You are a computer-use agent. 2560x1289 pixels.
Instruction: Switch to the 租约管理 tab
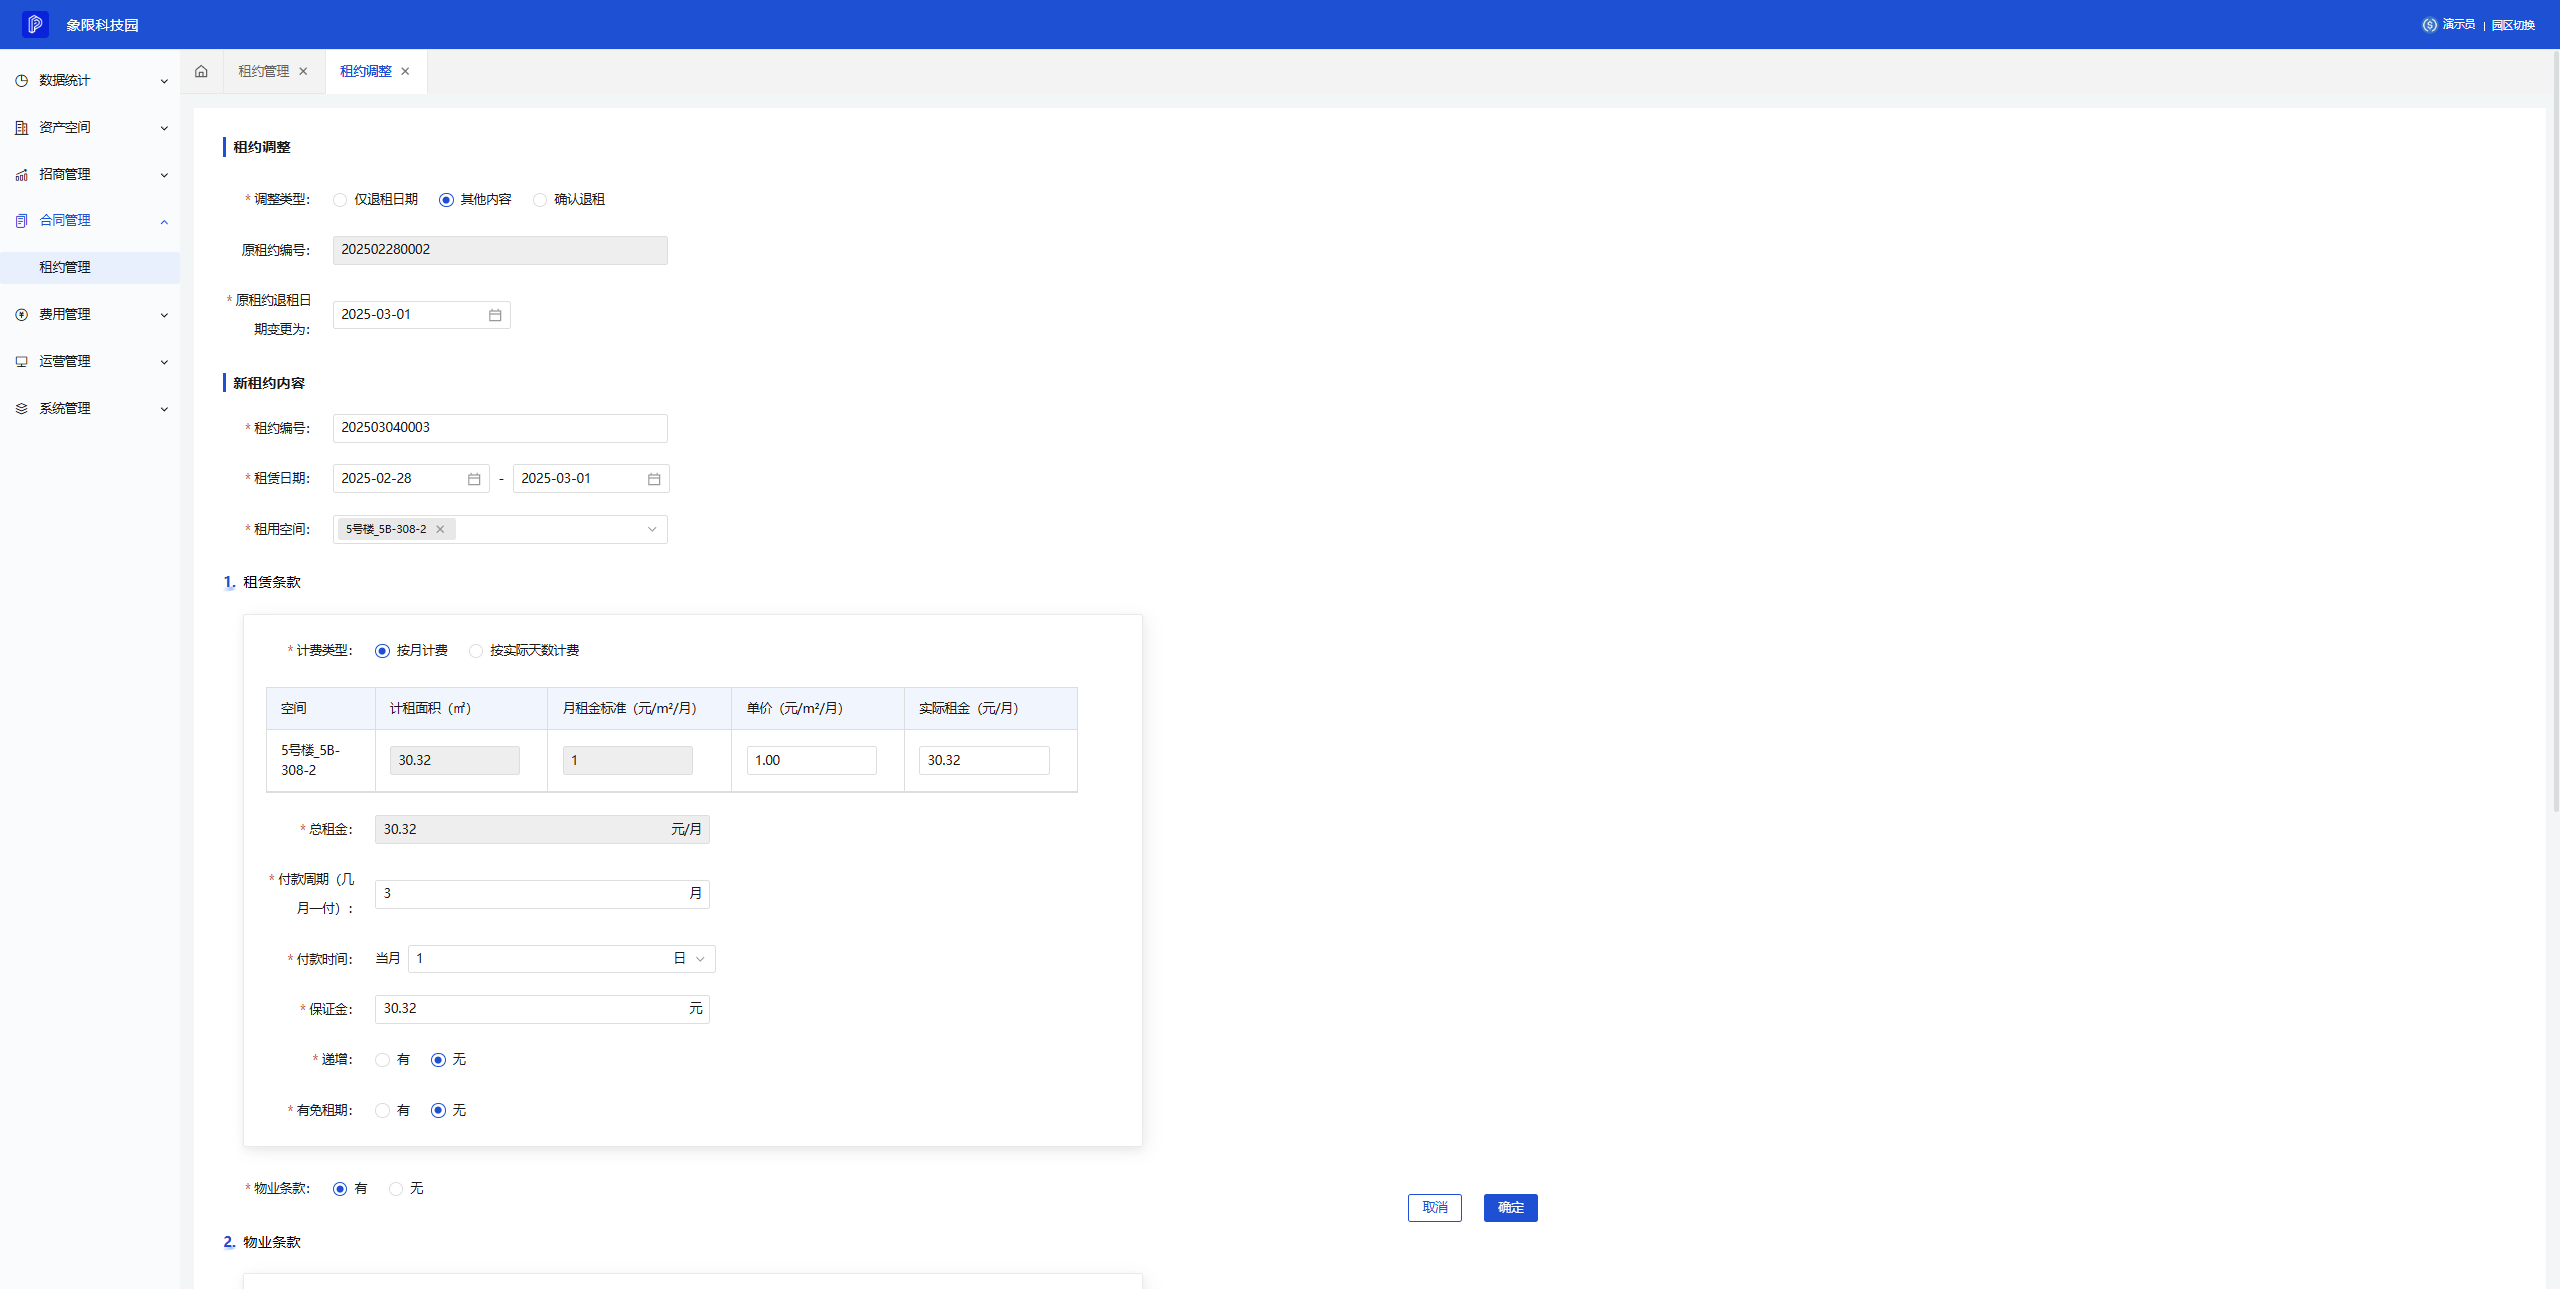point(263,71)
